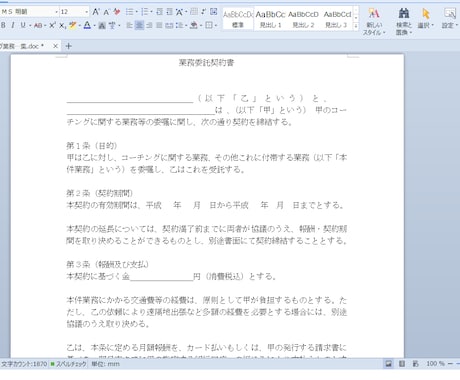Click the 第3条（報酬及び支払）heading line

tap(107, 264)
